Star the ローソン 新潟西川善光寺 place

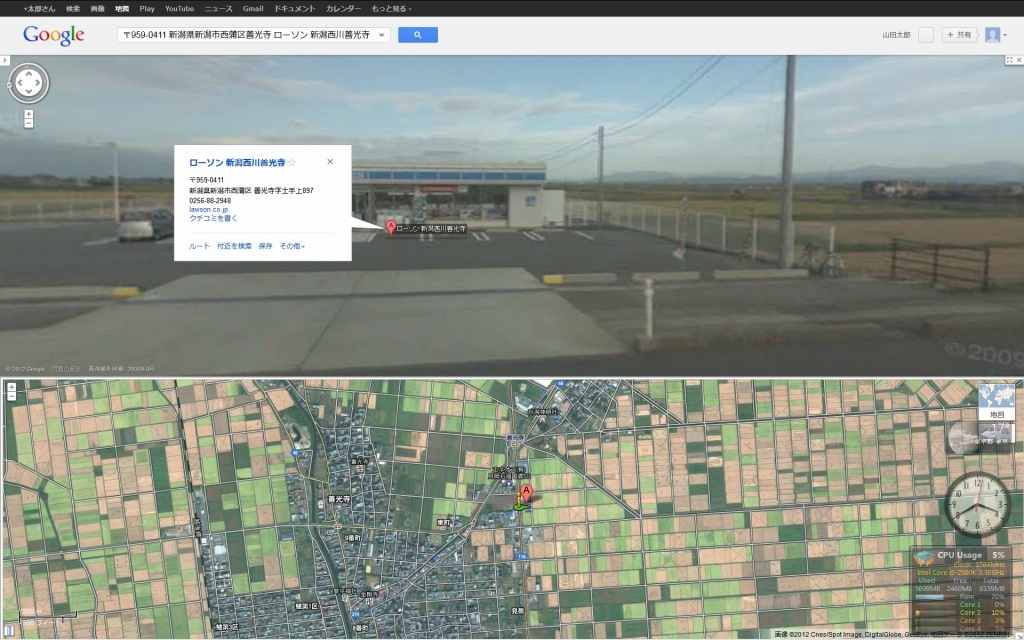point(292,162)
